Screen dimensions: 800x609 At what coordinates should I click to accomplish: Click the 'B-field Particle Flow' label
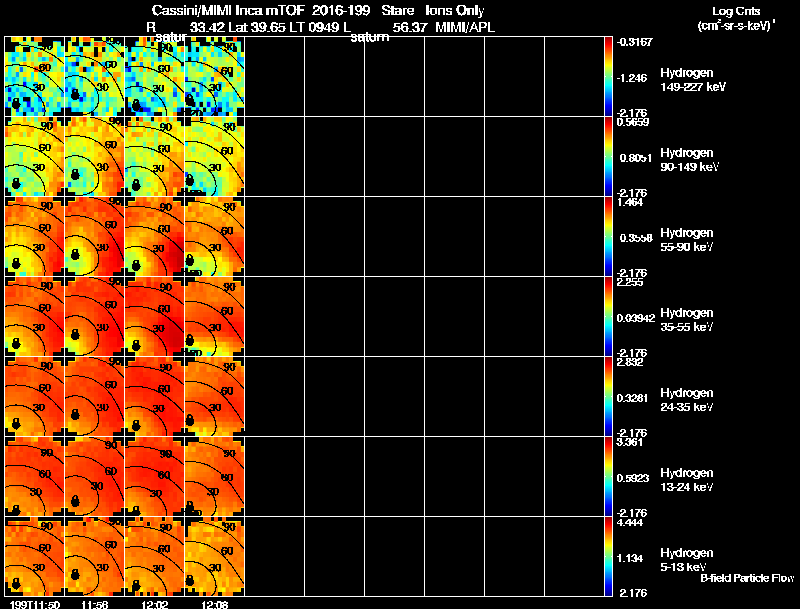(x=747, y=578)
